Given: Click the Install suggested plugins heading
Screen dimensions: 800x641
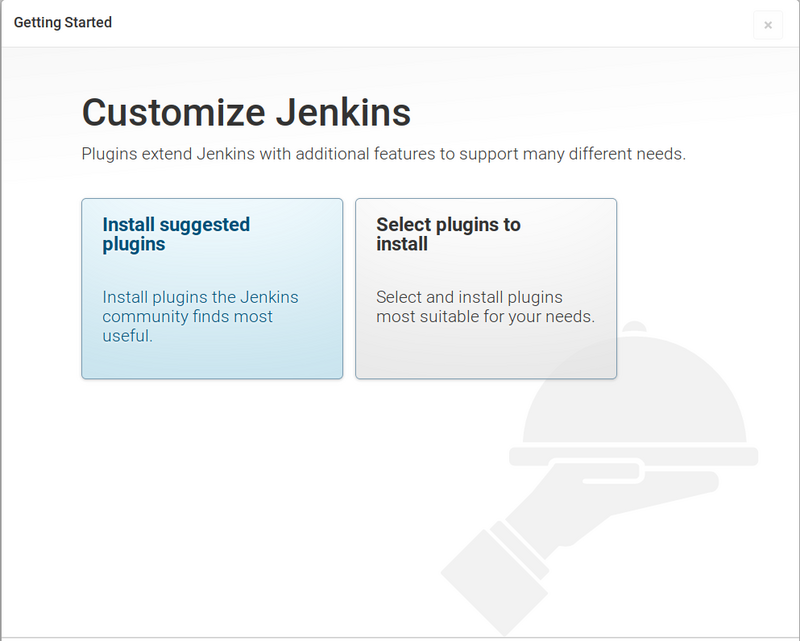Looking at the screenshot, I should [175, 236].
